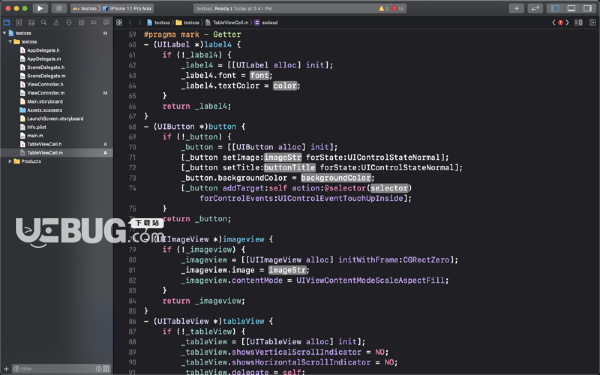Viewport: 600px width, 375px height.
Task: Toggle the left navigator panel
Action: tap(555, 8)
